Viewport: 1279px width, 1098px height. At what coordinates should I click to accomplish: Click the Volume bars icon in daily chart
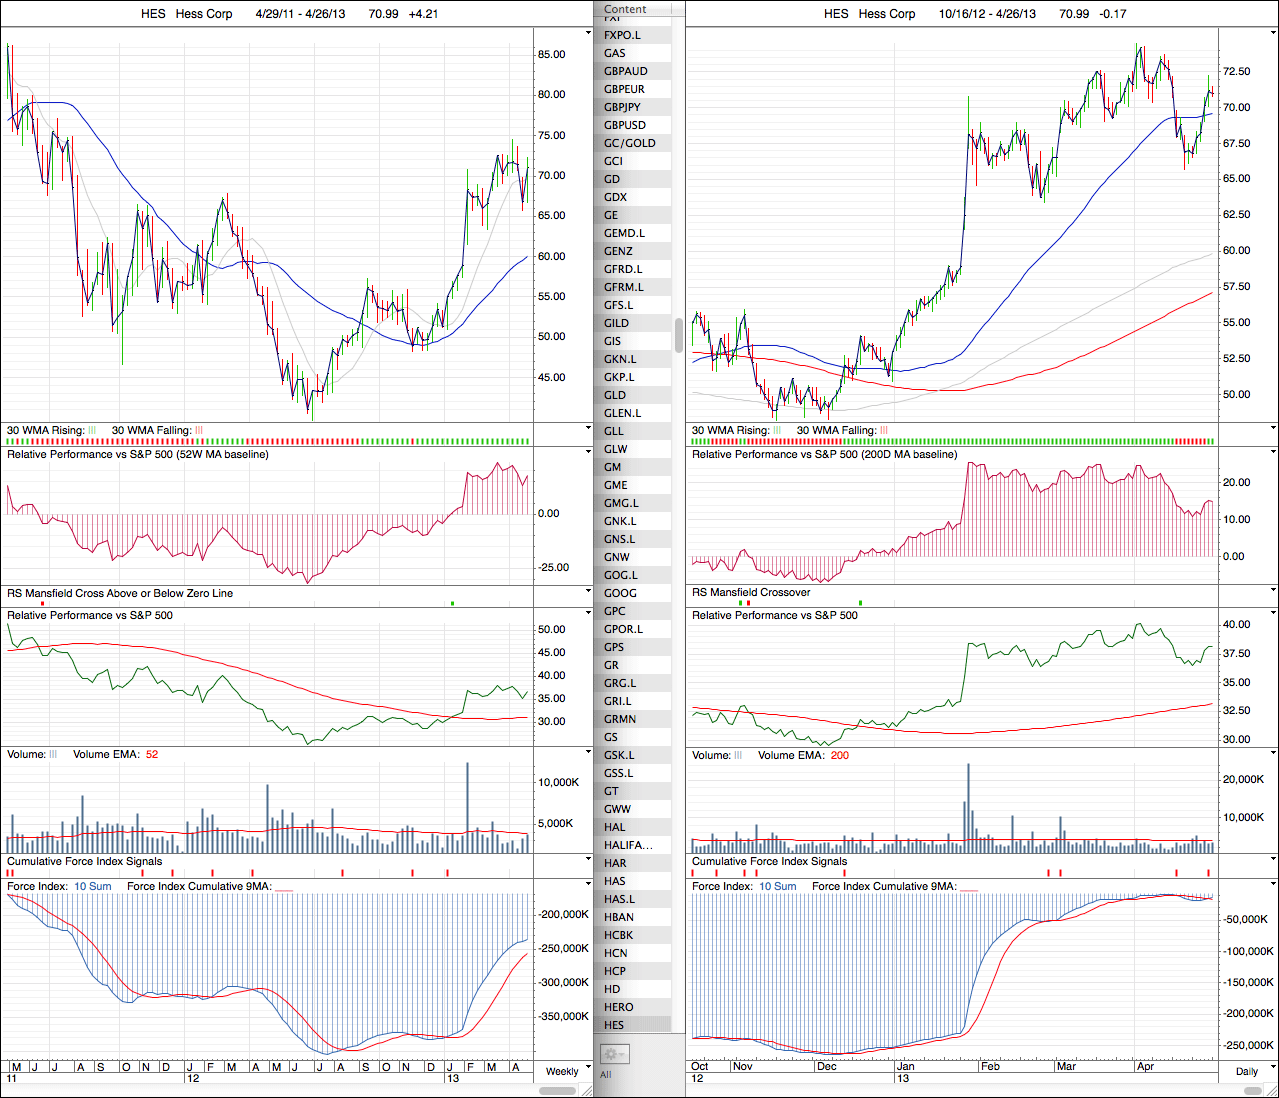pos(739,755)
